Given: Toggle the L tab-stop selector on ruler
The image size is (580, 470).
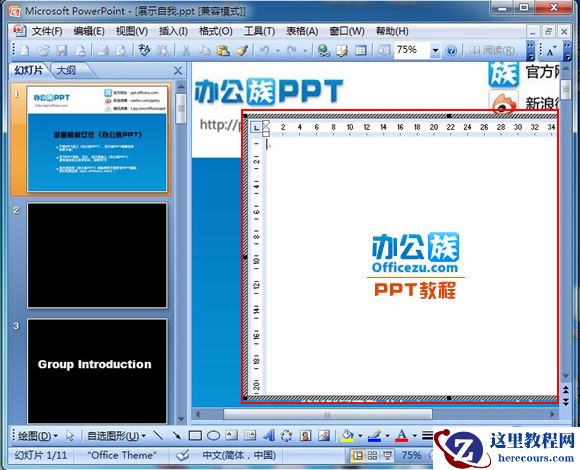Looking at the screenshot, I should click(256, 127).
